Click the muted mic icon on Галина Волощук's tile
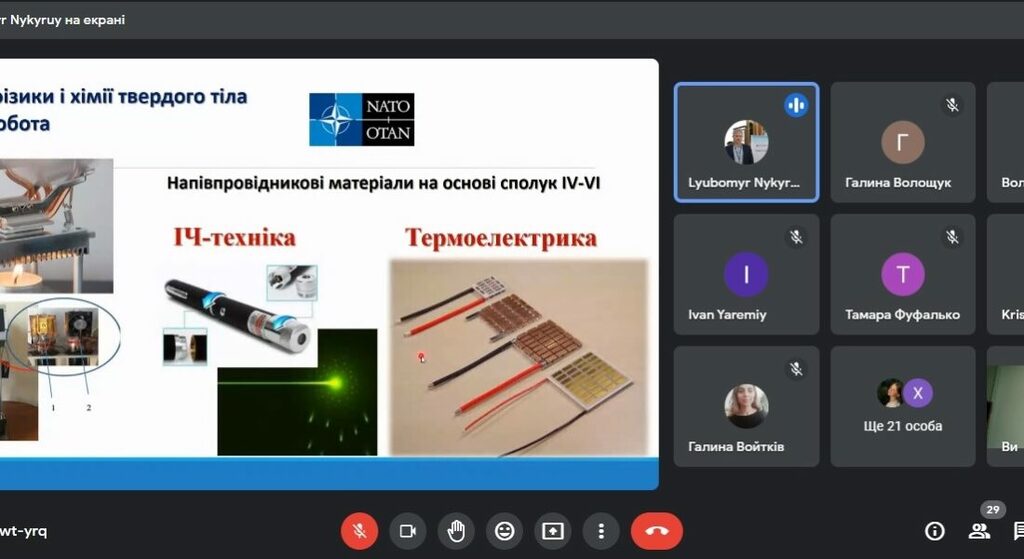Screen dimensions: 1024x559 coord(953,104)
